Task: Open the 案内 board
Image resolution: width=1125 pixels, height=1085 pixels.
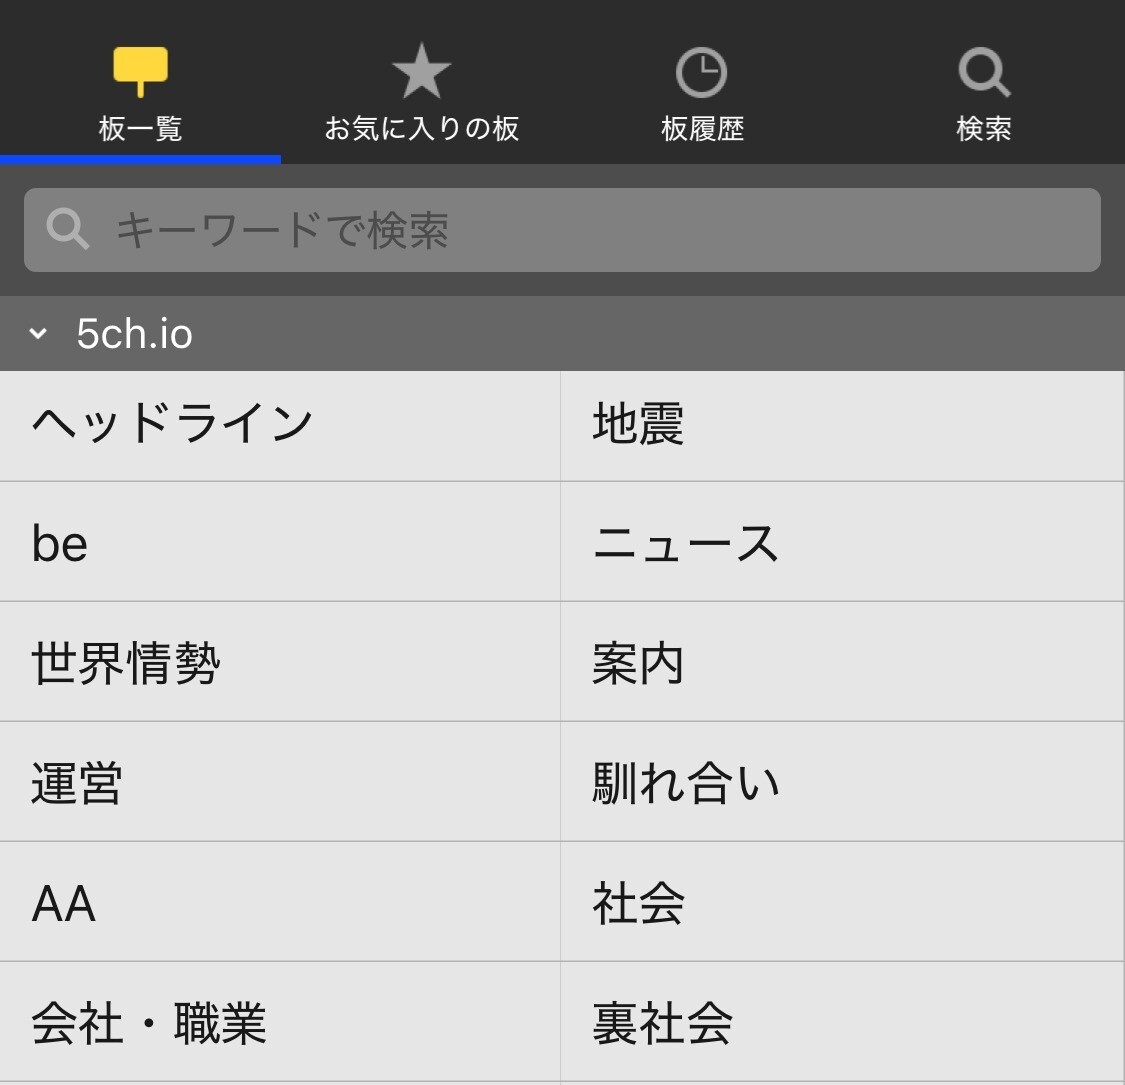Action: [x=638, y=664]
